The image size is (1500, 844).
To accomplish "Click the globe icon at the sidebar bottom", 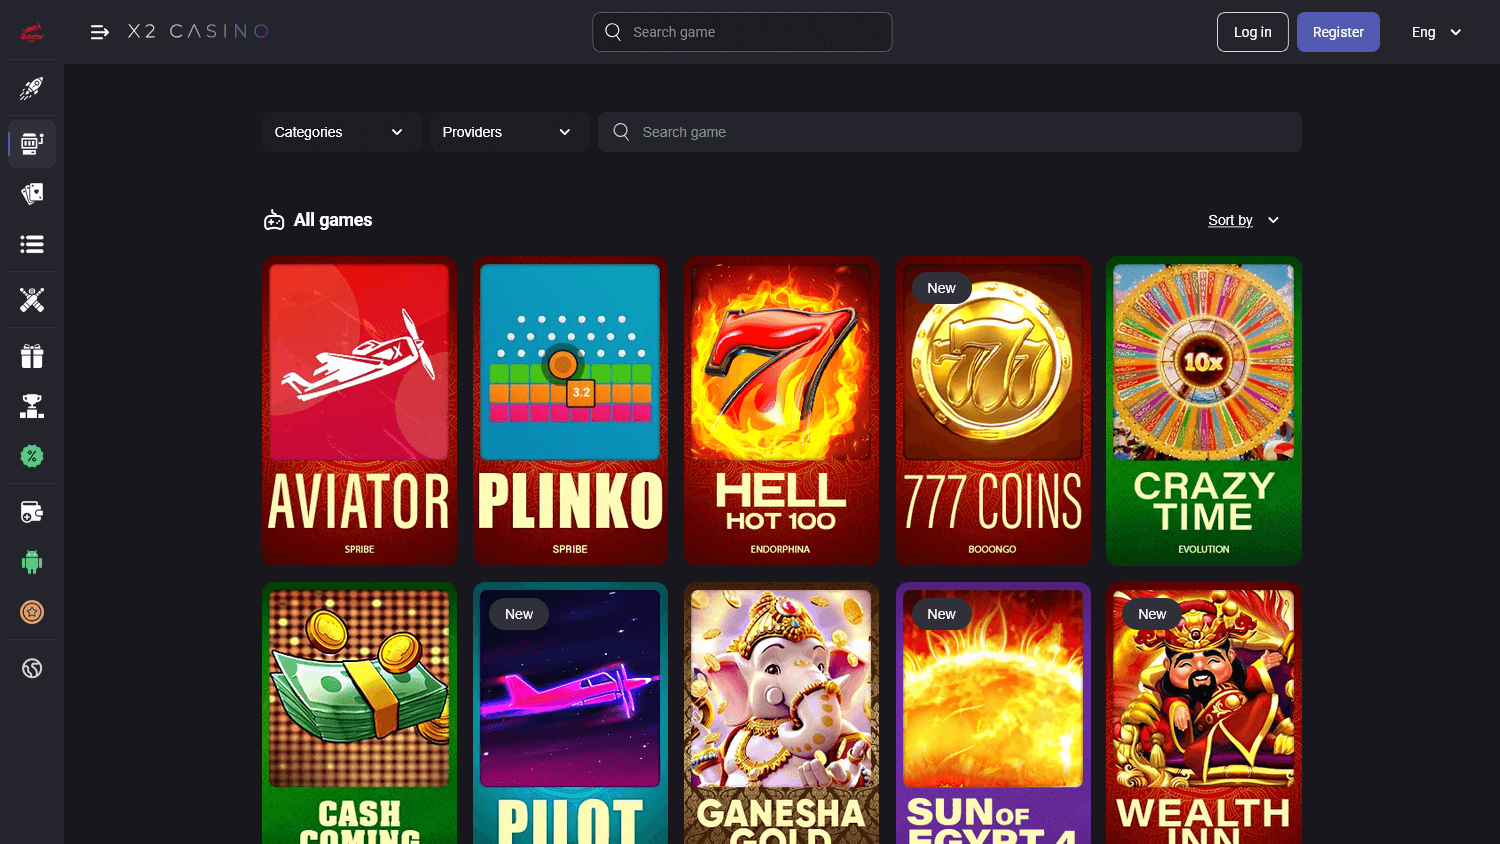I will pyautogui.click(x=32, y=668).
